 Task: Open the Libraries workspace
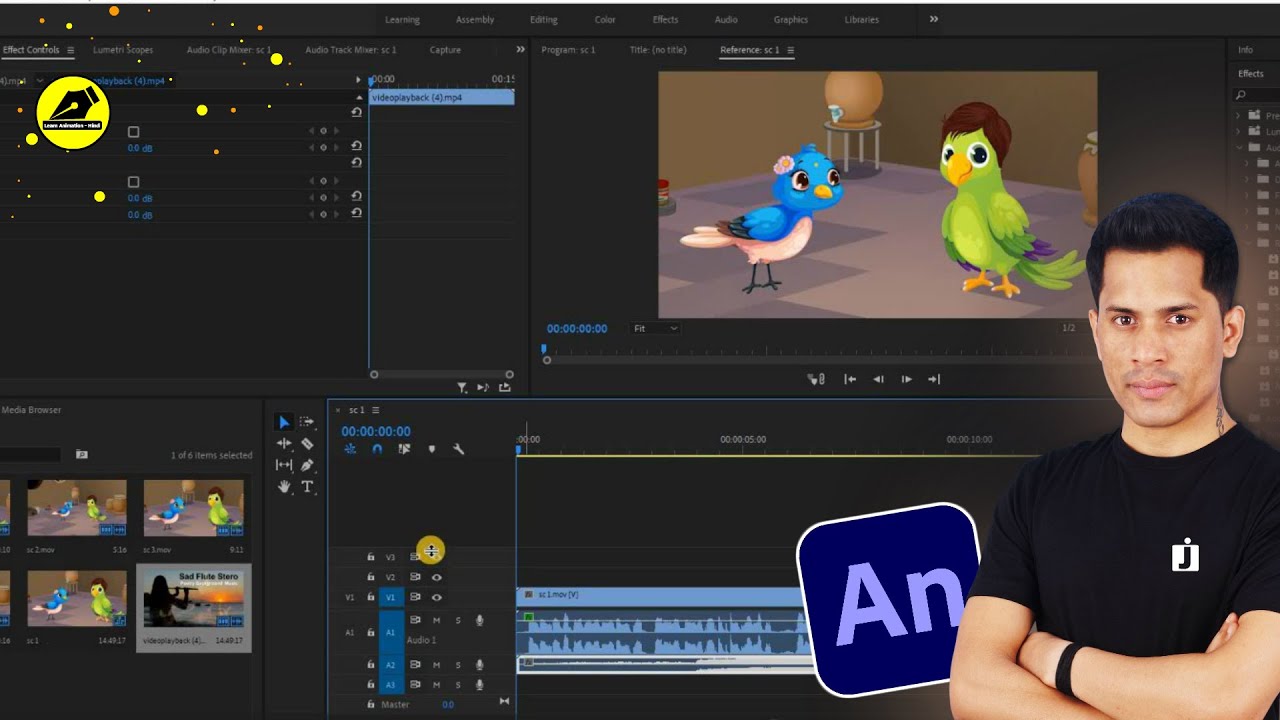click(x=861, y=19)
